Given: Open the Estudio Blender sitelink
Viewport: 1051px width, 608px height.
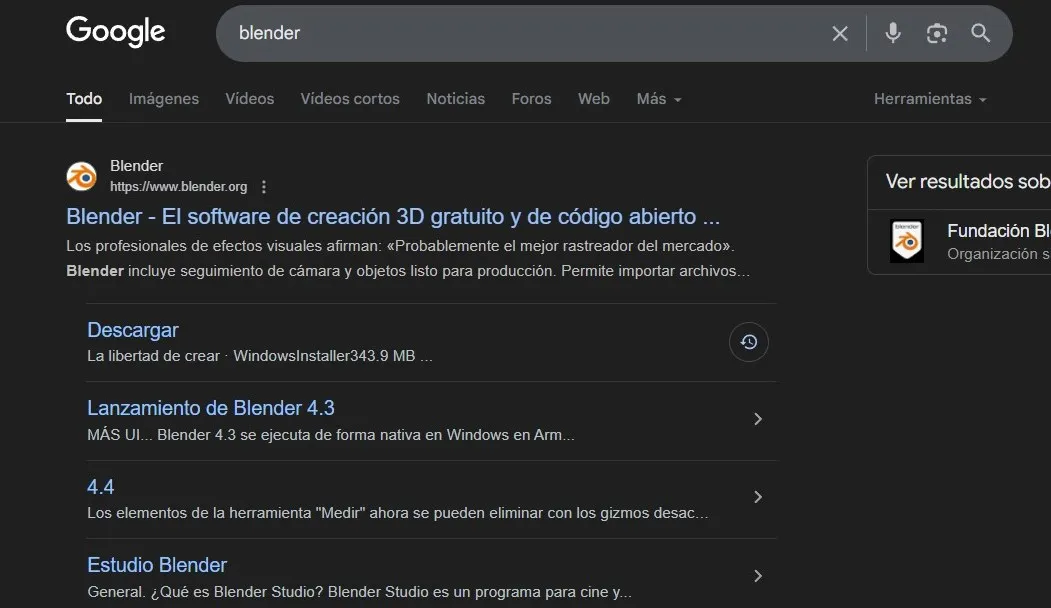Looking at the screenshot, I should pos(157,564).
